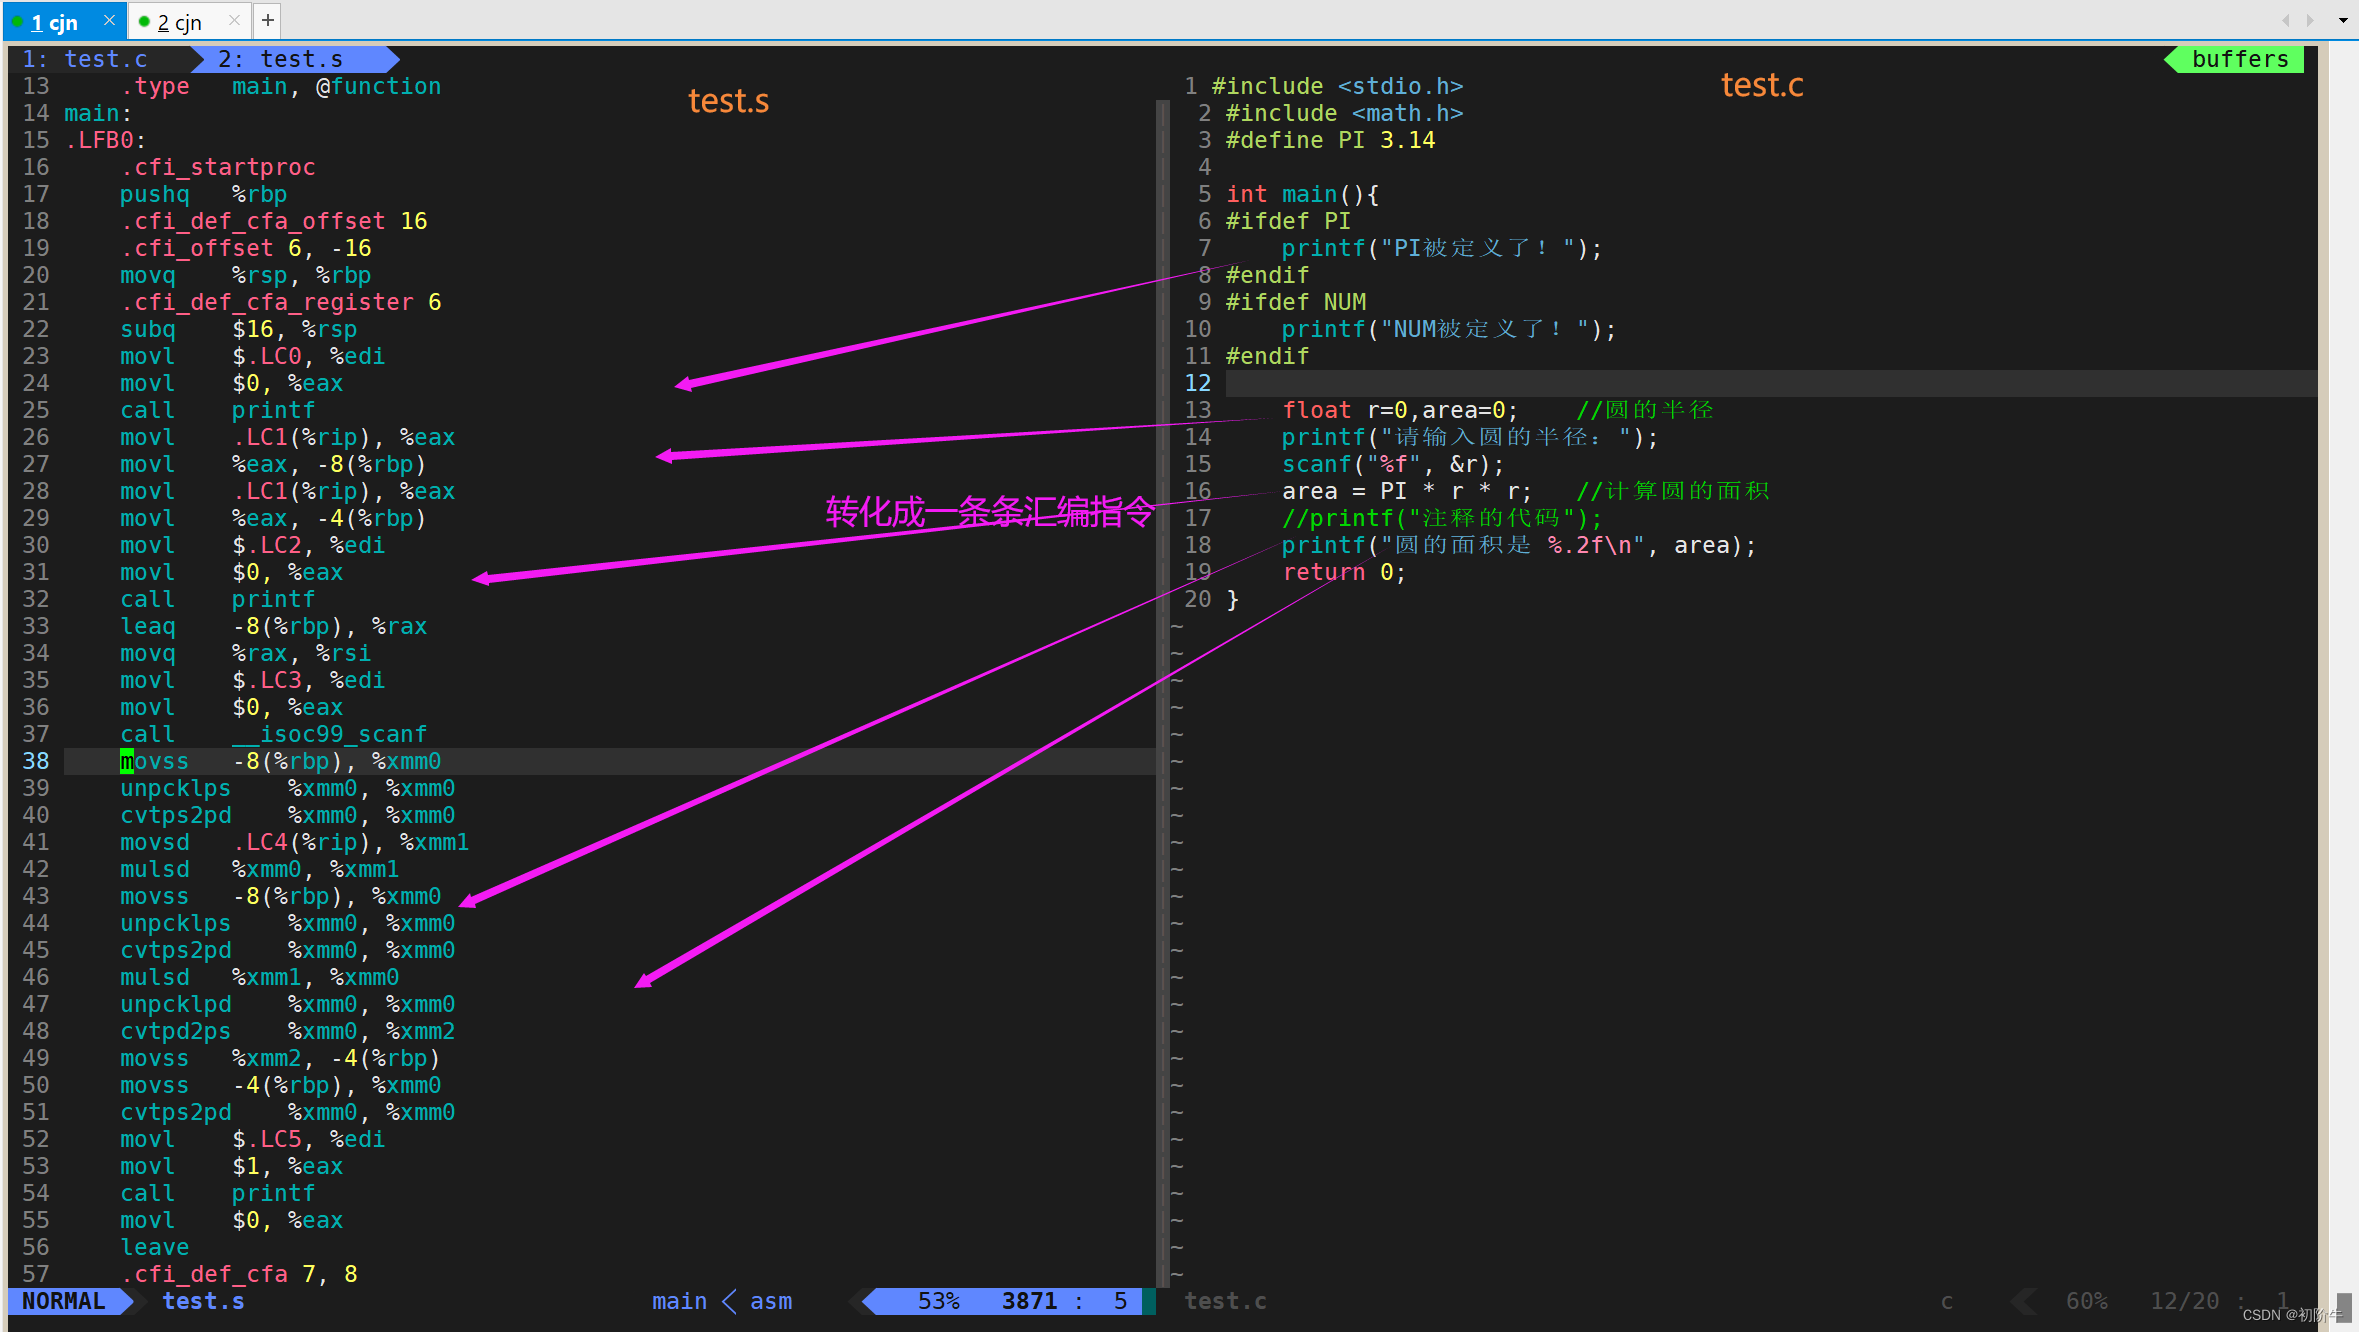Click the '53%' position indicator

(938, 1301)
